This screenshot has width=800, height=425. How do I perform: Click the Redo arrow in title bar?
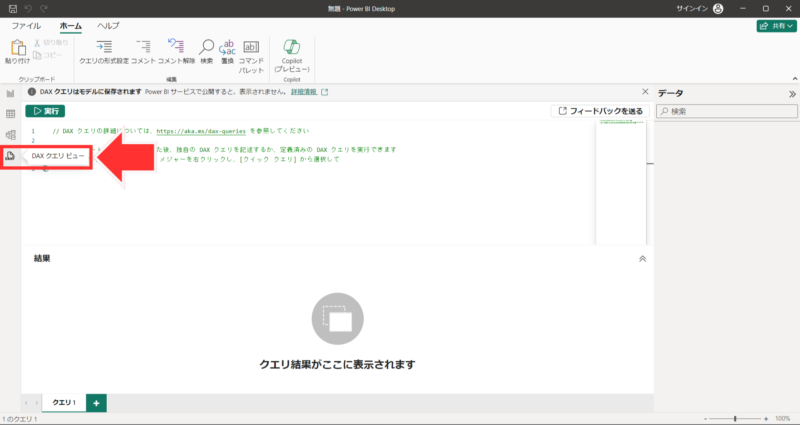pyautogui.click(x=44, y=9)
